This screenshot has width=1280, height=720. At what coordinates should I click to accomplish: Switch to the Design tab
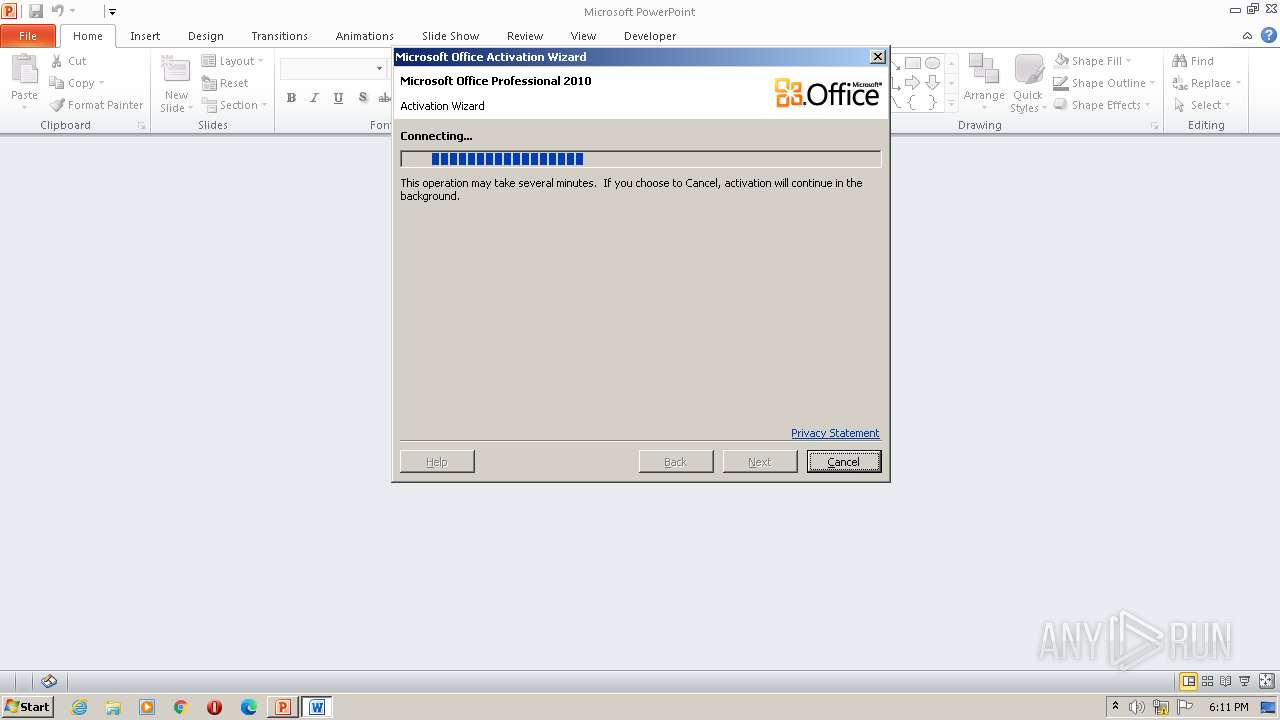pos(206,36)
